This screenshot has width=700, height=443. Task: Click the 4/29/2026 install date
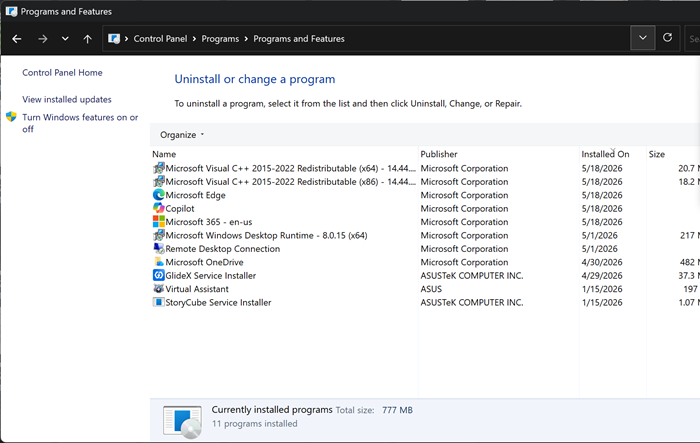point(602,276)
